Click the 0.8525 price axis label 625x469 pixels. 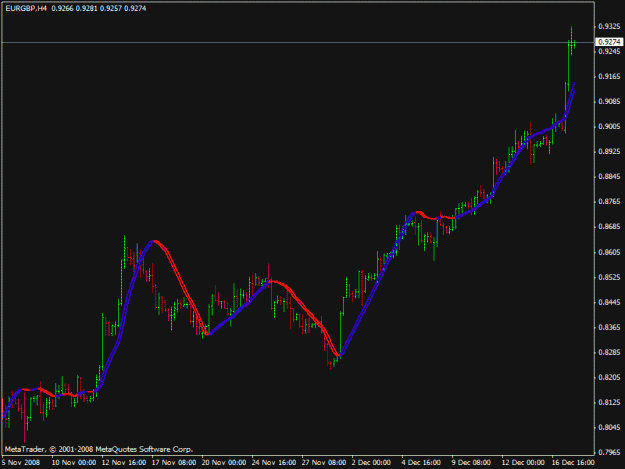tap(609, 277)
